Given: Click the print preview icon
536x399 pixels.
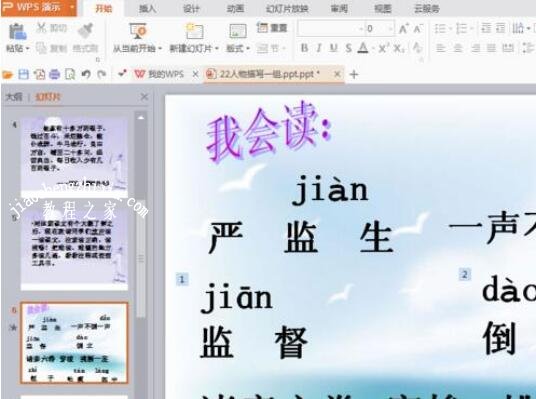Looking at the screenshot, I should pyautogui.click(x=70, y=74).
